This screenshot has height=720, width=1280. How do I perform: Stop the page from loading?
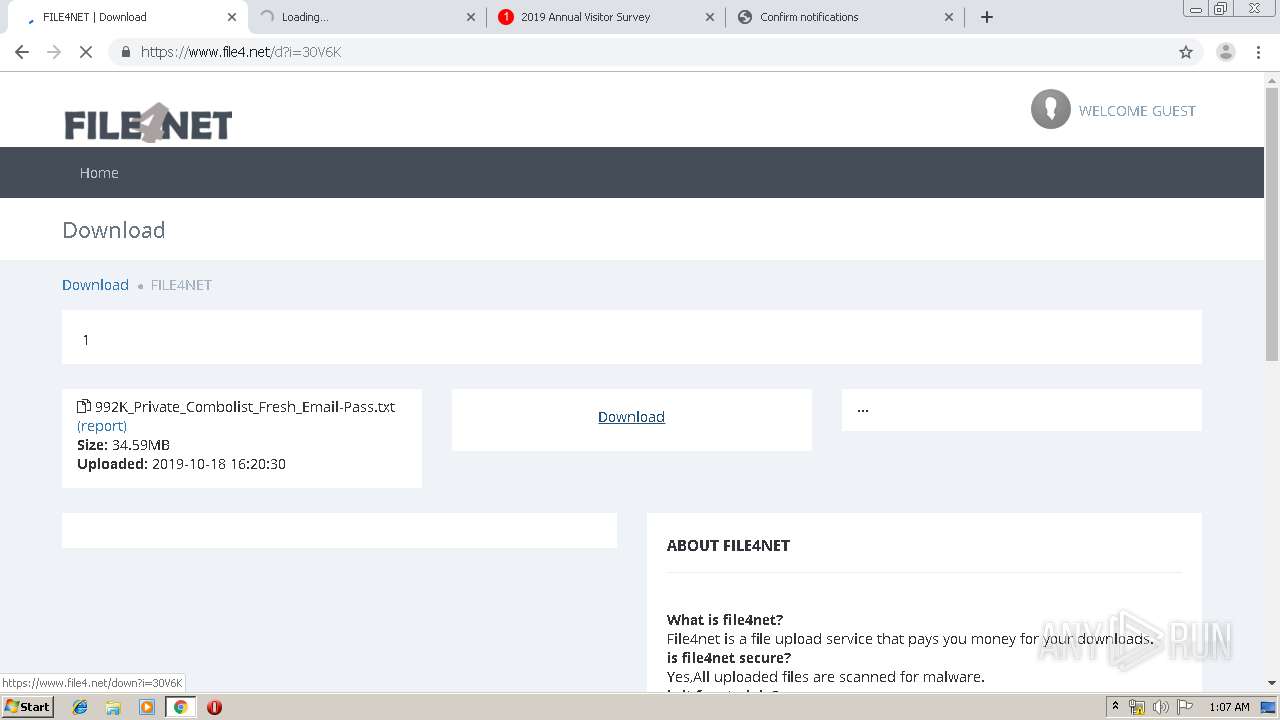click(x=86, y=52)
